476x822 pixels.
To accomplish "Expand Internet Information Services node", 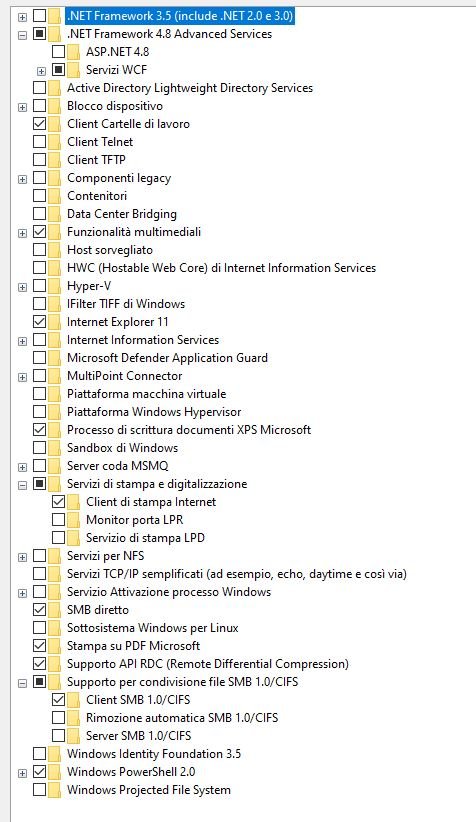I will [x=22, y=341].
